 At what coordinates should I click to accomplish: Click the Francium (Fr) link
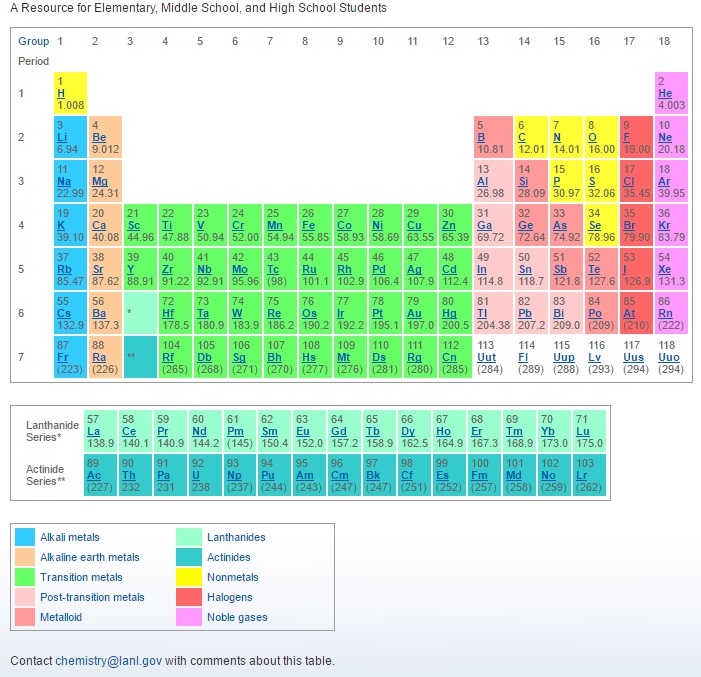coord(63,357)
